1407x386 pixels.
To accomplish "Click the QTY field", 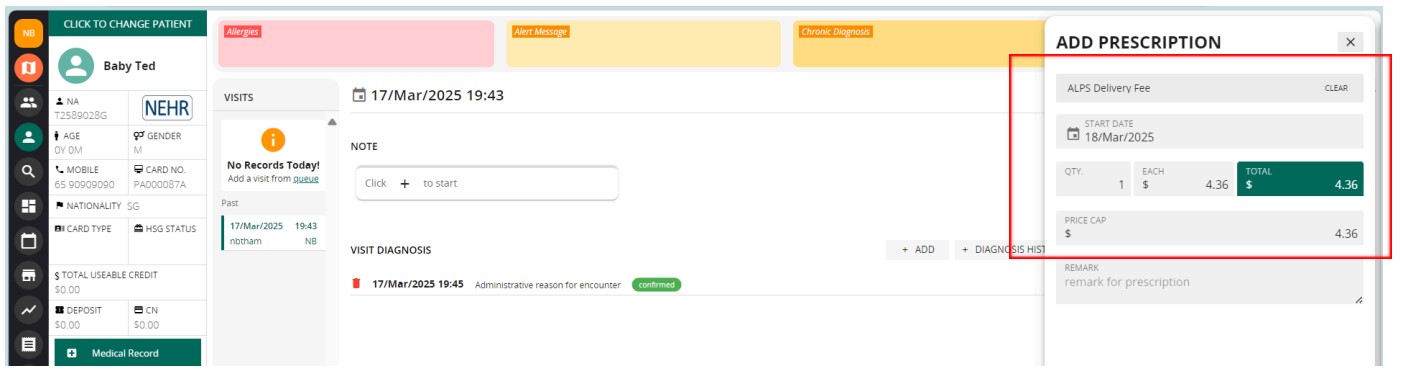I will point(1094,179).
